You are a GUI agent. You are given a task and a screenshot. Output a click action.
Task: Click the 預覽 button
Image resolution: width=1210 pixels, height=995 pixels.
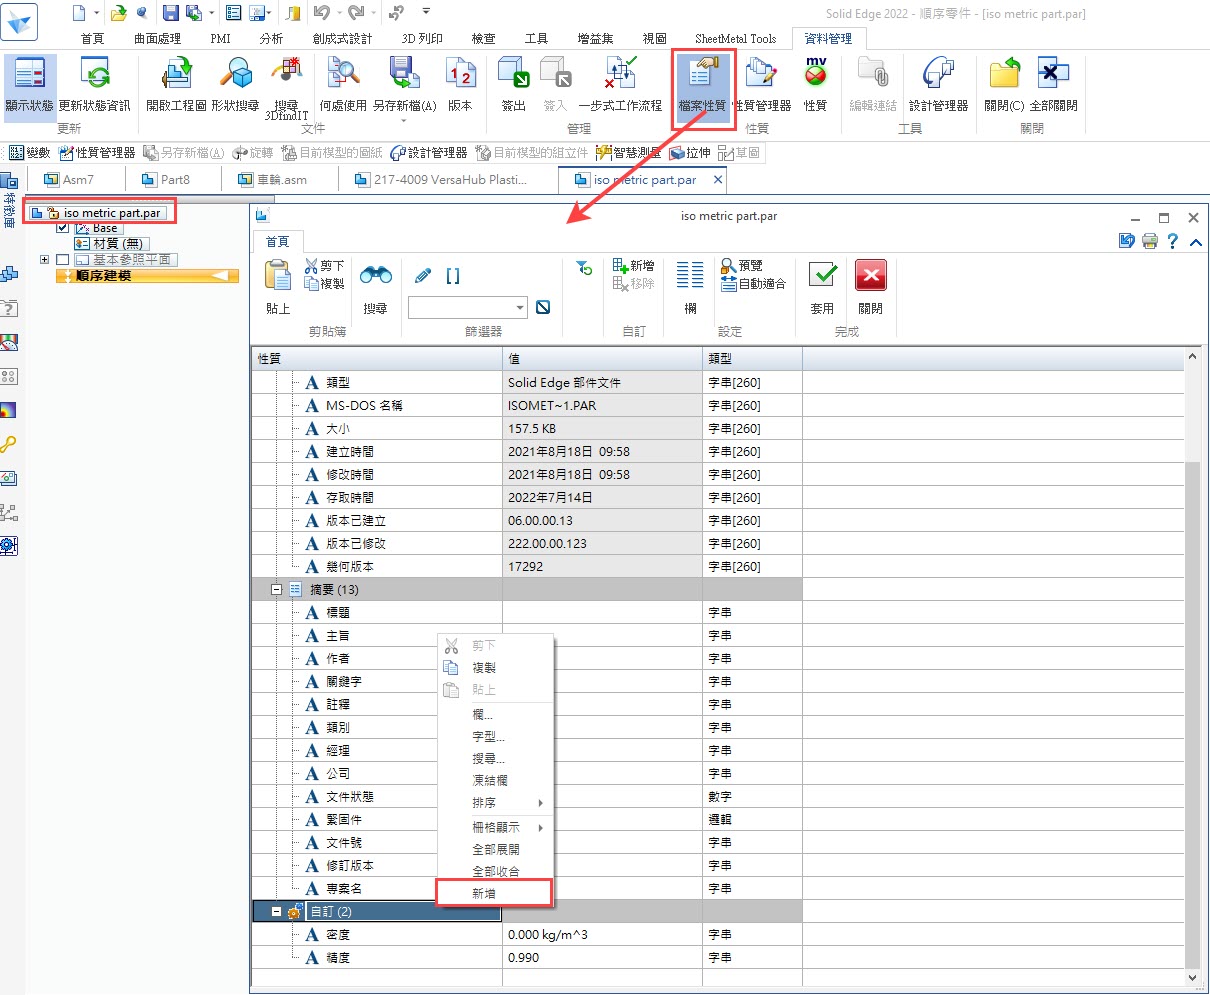[741, 266]
